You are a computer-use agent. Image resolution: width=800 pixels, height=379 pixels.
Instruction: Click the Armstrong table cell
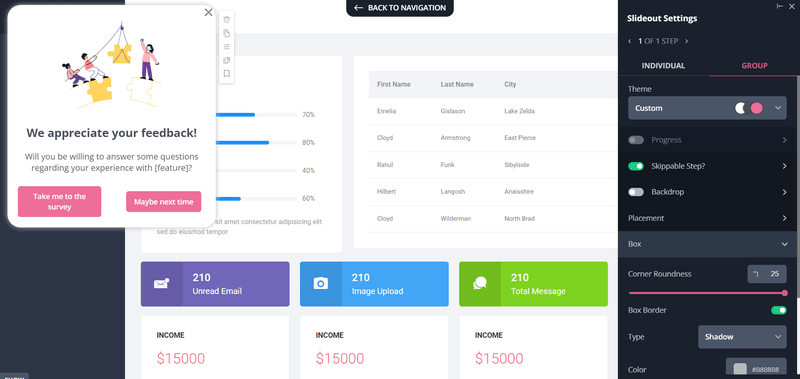(x=456, y=138)
